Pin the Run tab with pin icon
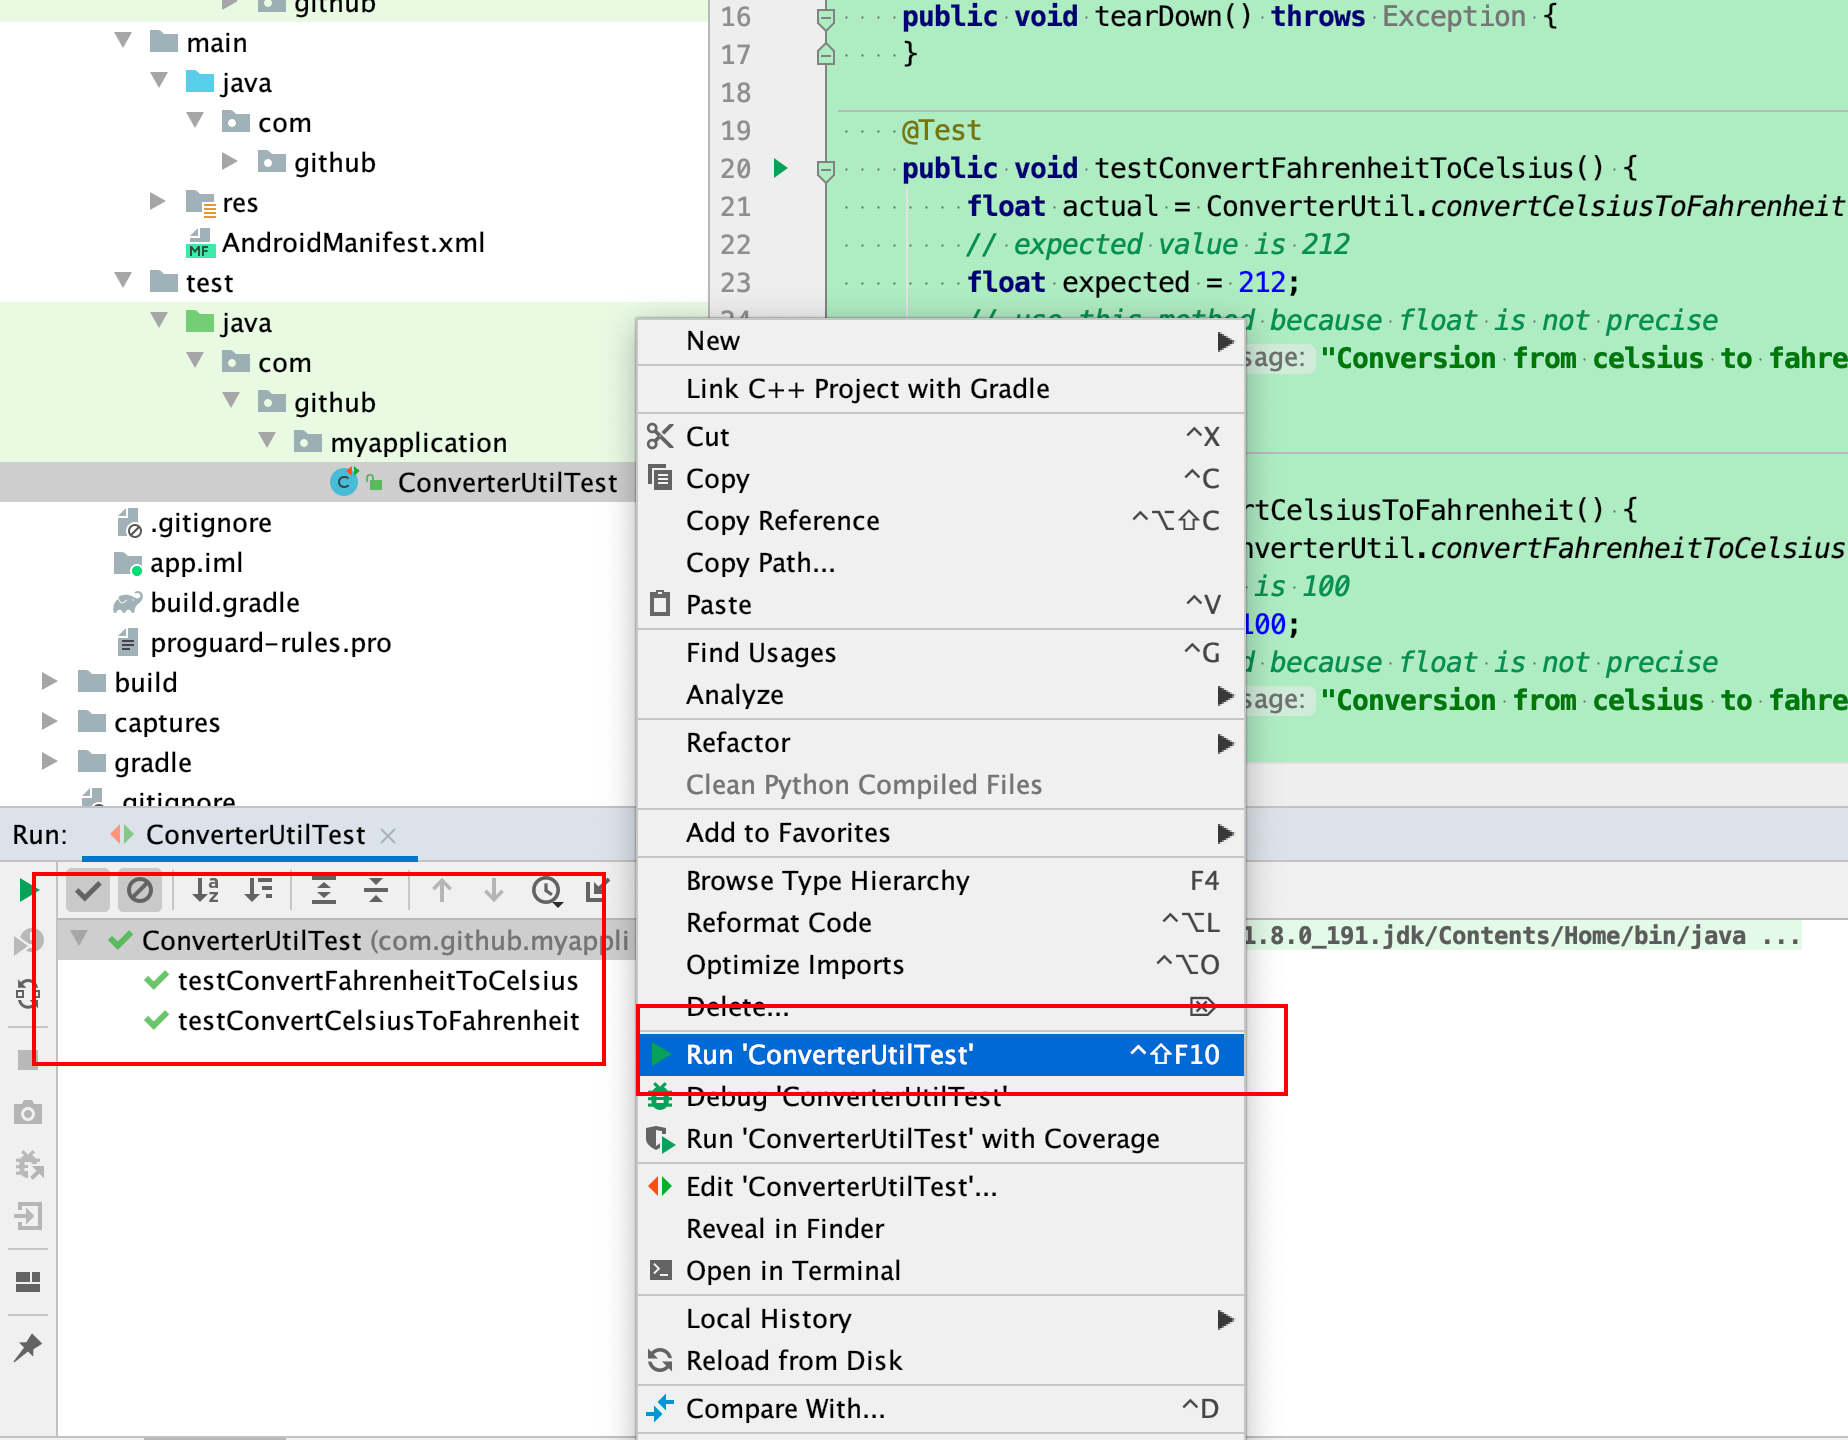The image size is (1848, 1440). tap(28, 1348)
